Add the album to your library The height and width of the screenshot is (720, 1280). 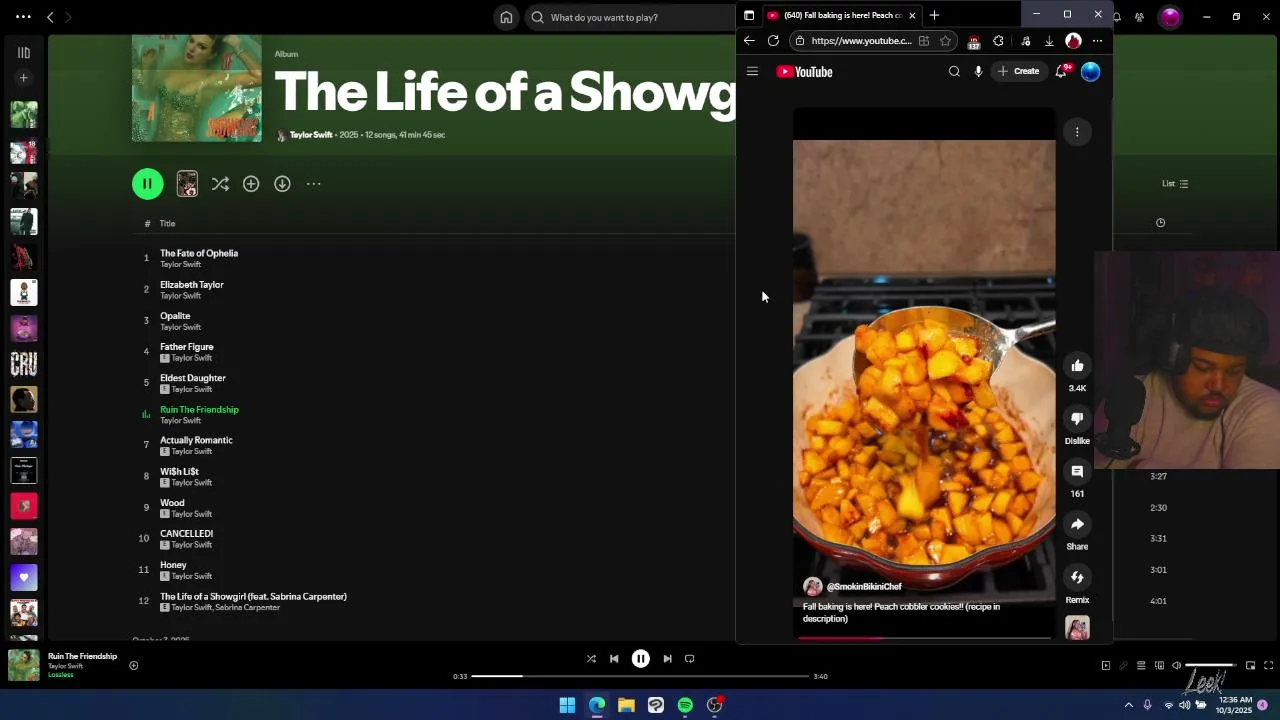click(251, 184)
